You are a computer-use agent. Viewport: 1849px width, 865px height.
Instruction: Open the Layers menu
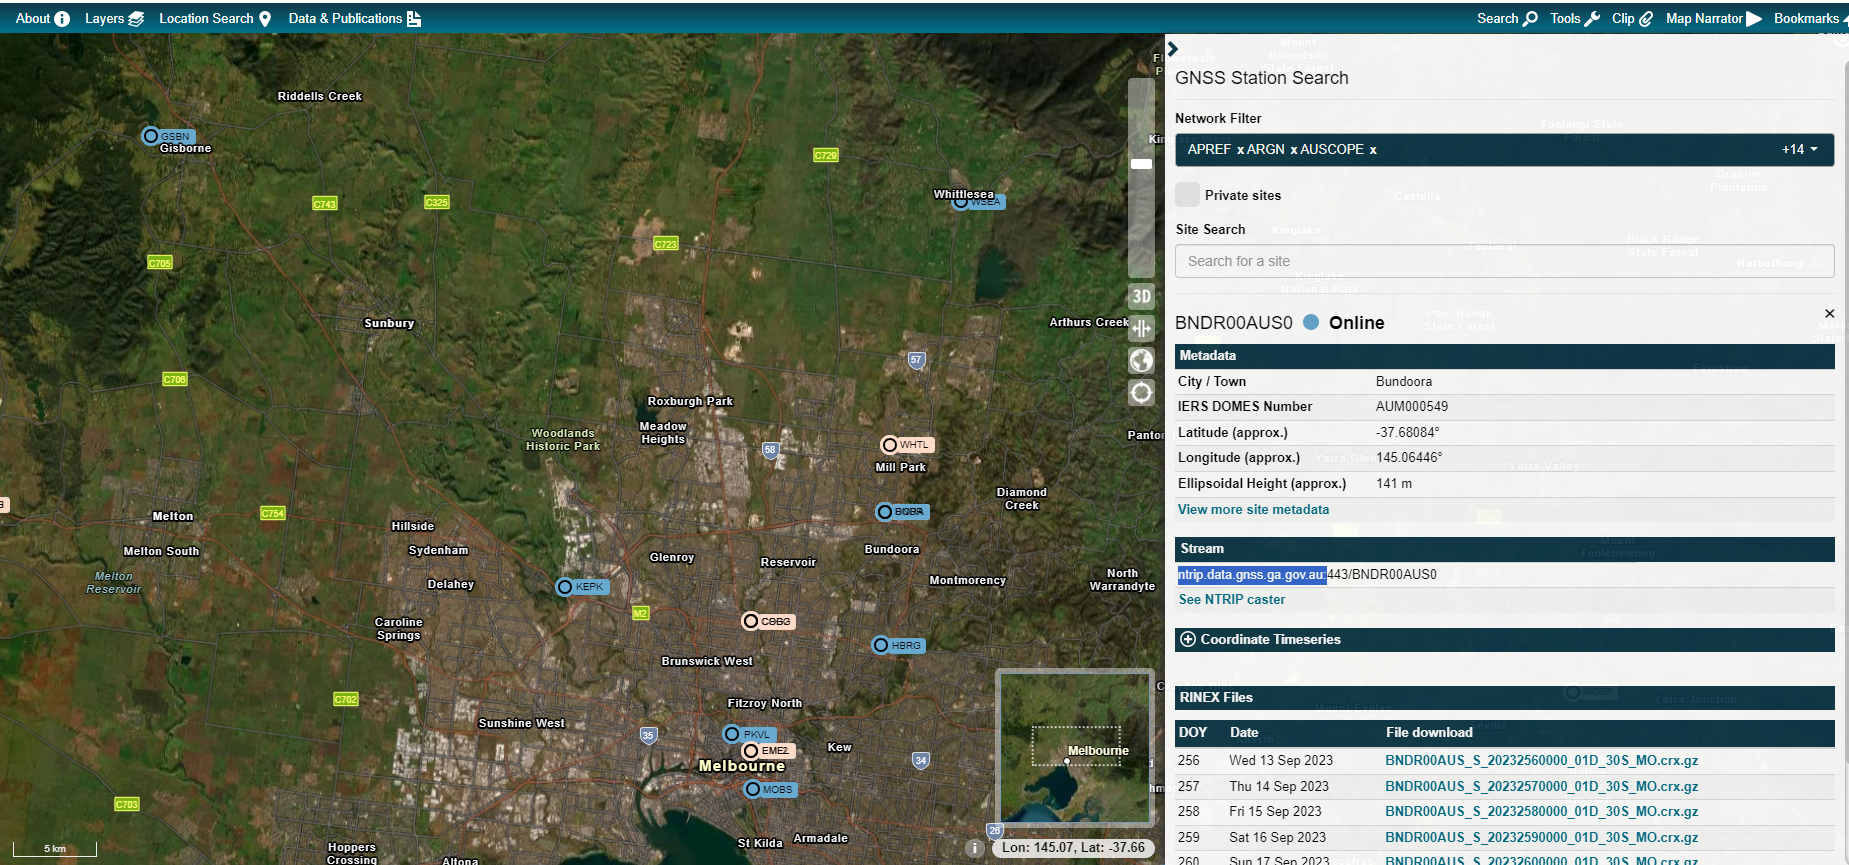click(114, 18)
